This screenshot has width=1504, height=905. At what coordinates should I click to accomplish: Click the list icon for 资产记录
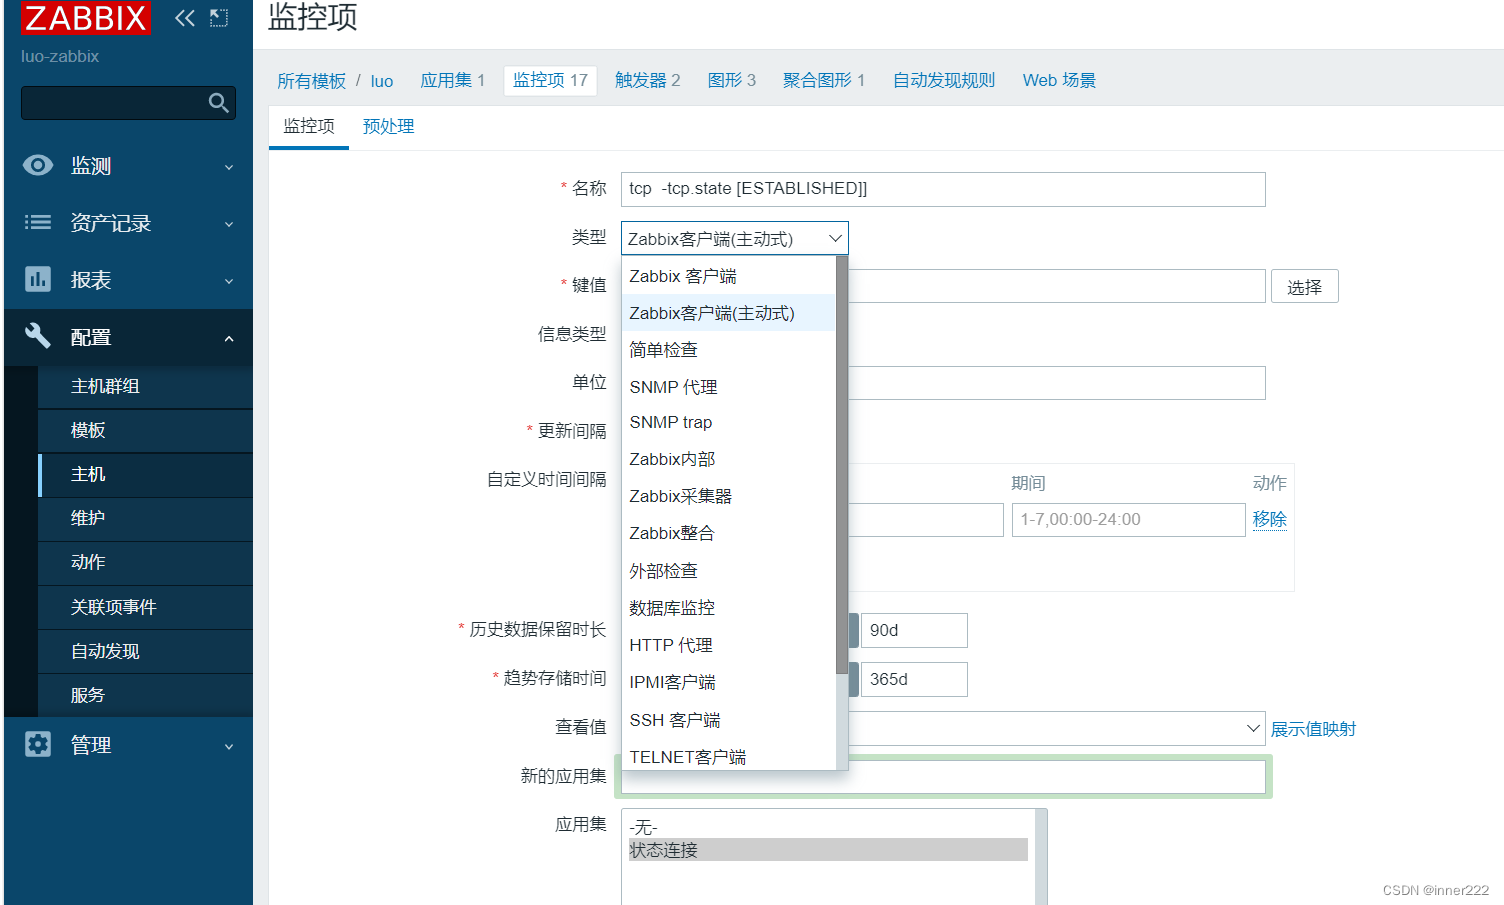click(38, 222)
